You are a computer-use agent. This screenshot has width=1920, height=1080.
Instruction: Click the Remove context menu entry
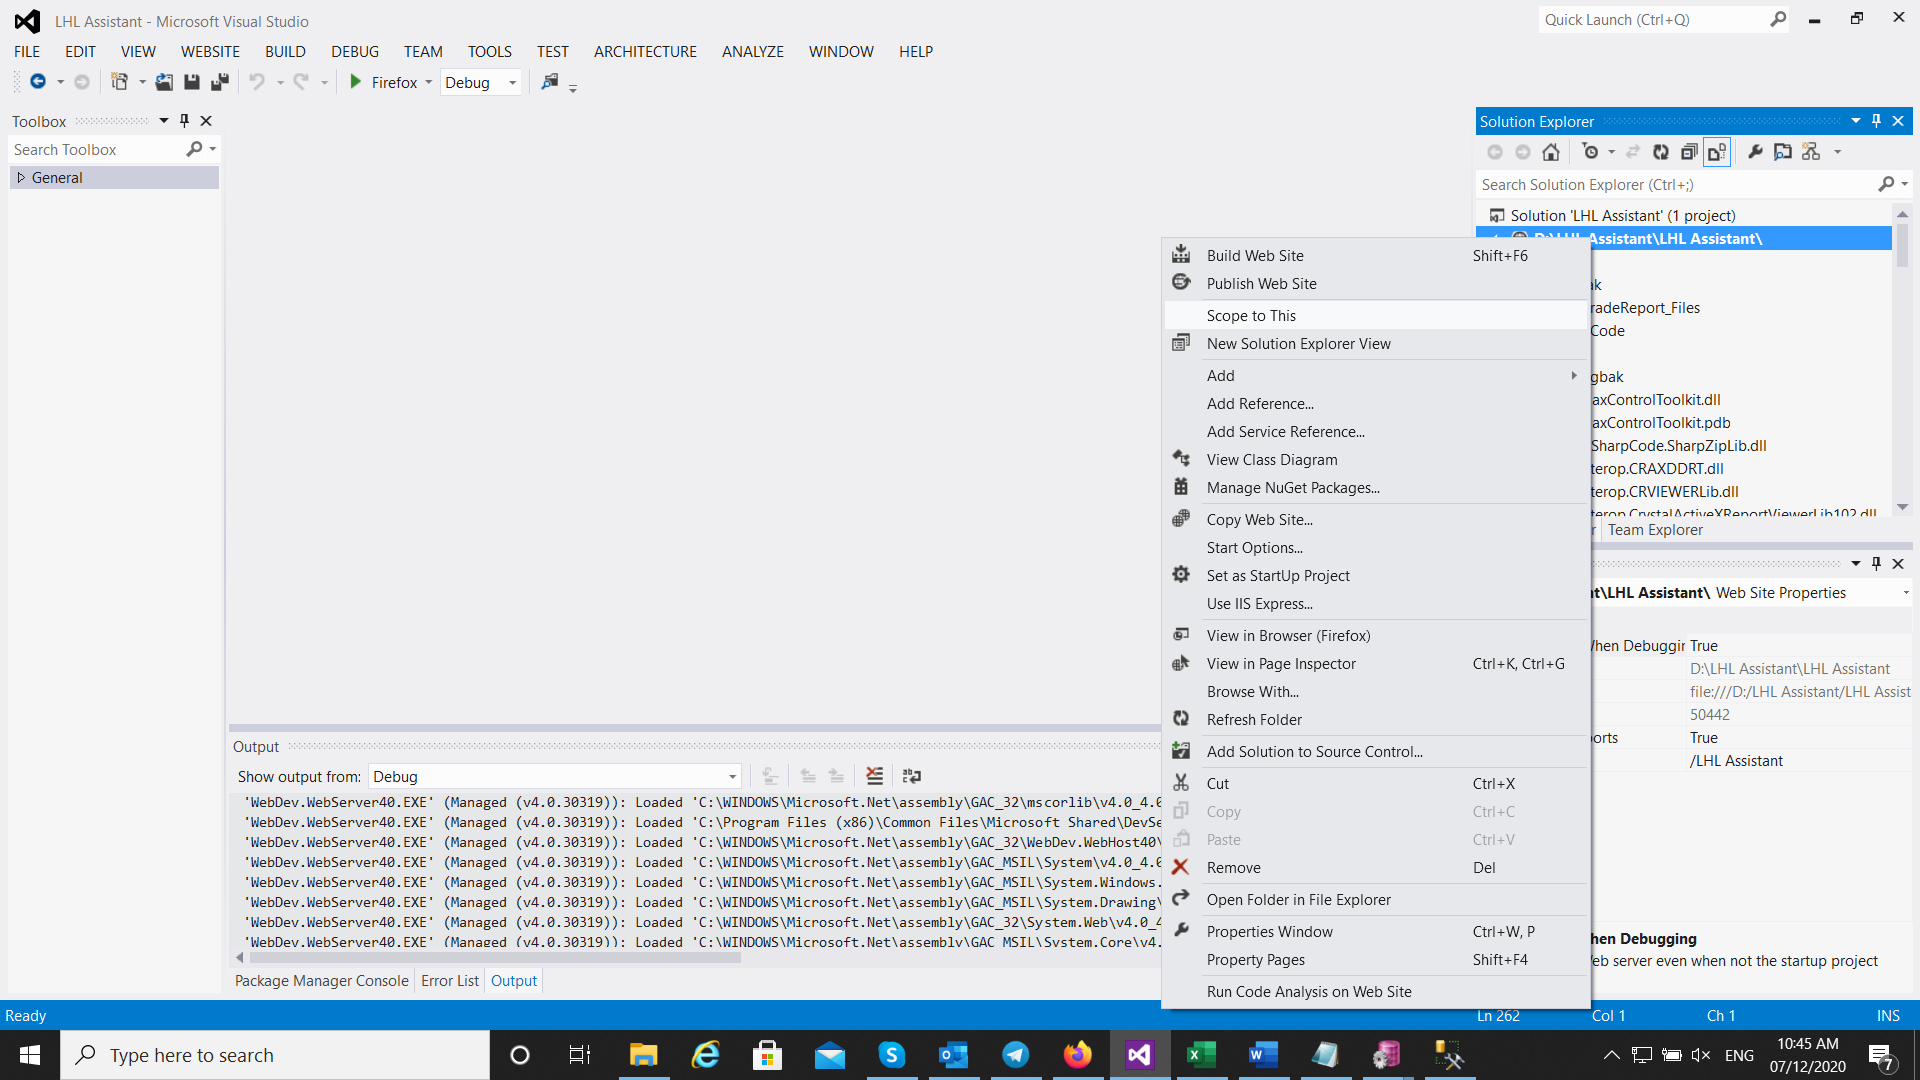pyautogui.click(x=1376, y=868)
